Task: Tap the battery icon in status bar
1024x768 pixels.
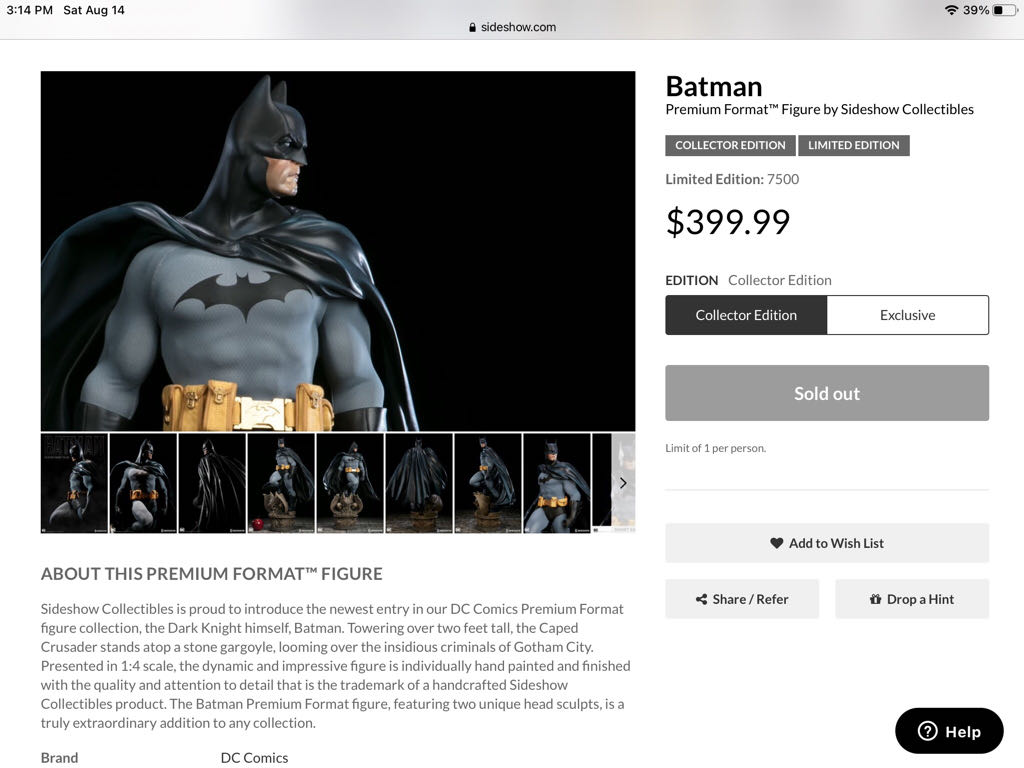Action: pos(1004,10)
